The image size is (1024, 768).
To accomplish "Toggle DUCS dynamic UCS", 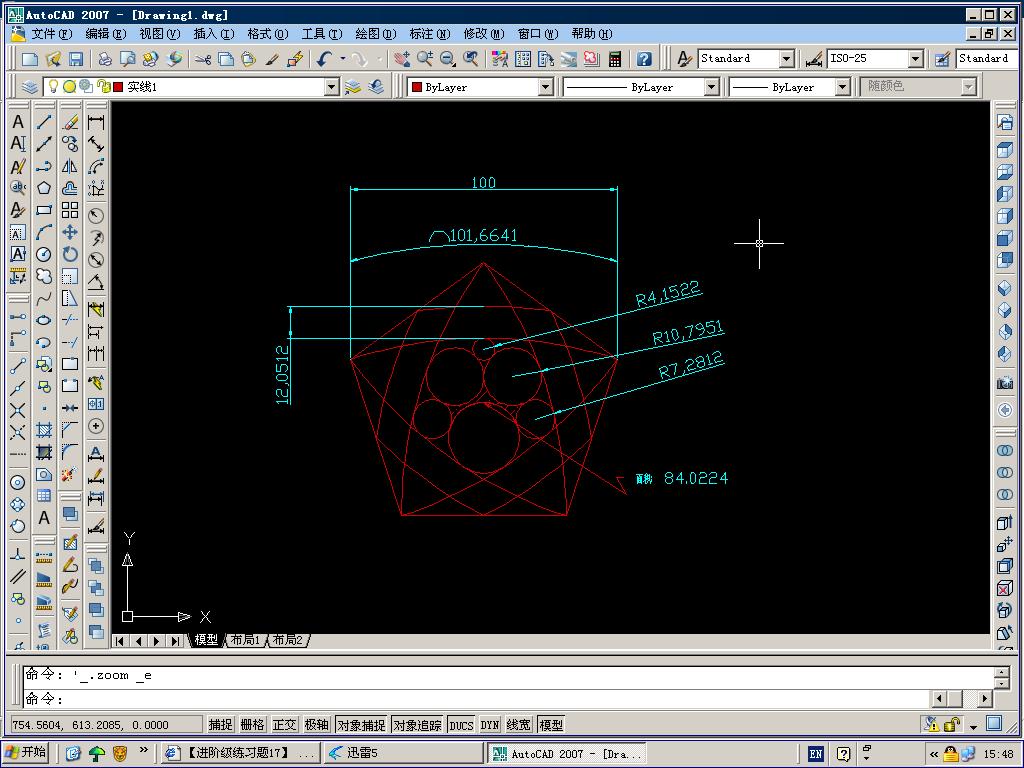I will coord(461,725).
